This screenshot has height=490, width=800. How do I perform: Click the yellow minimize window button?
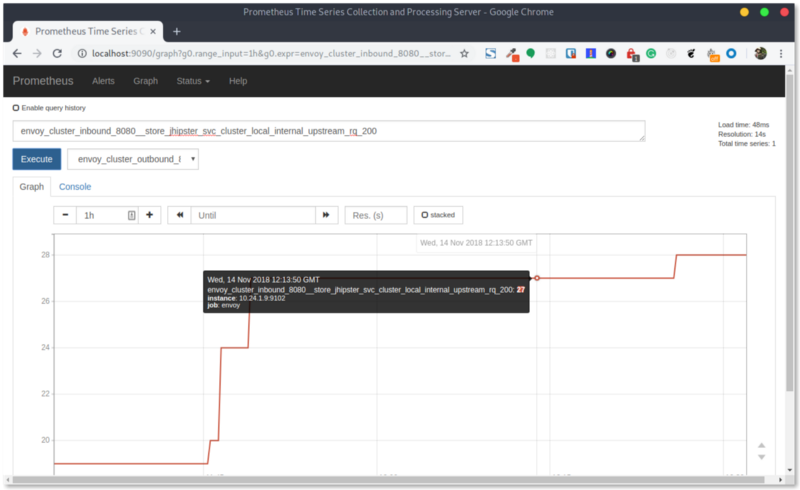(744, 12)
